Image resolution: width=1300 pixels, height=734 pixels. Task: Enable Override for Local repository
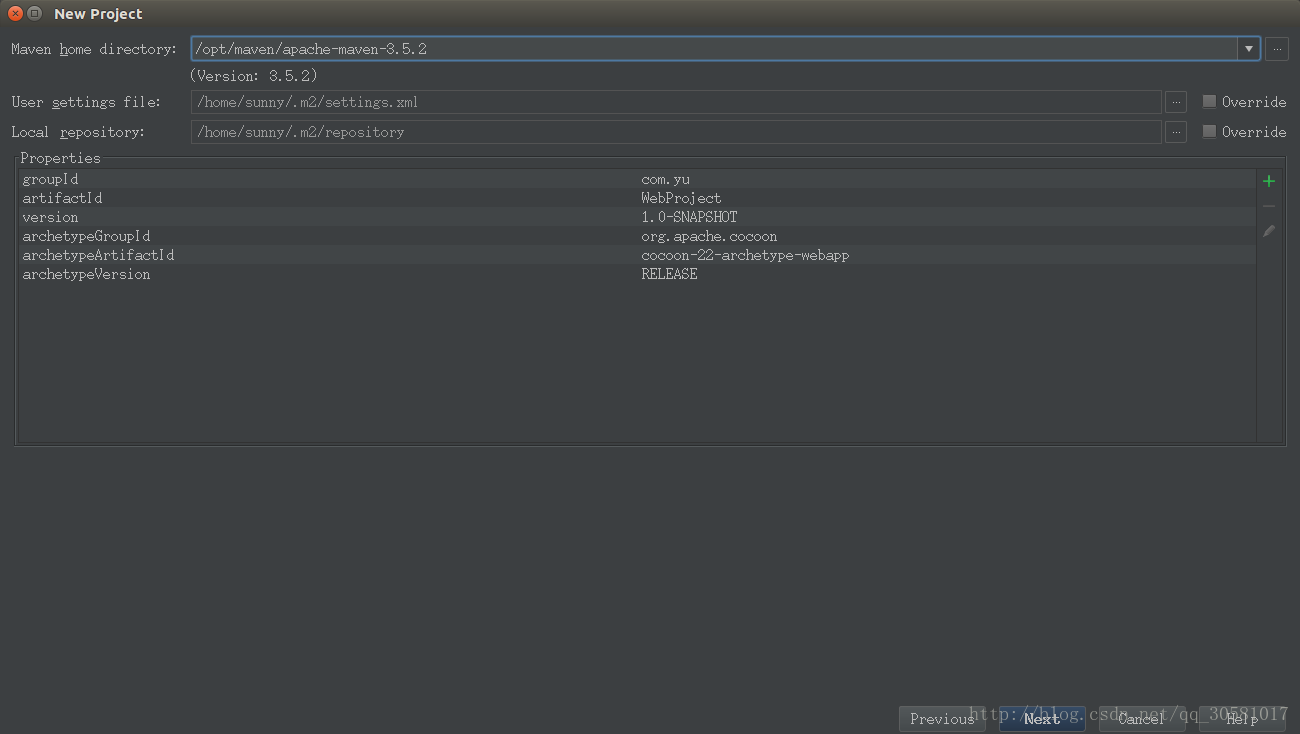click(x=1244, y=132)
